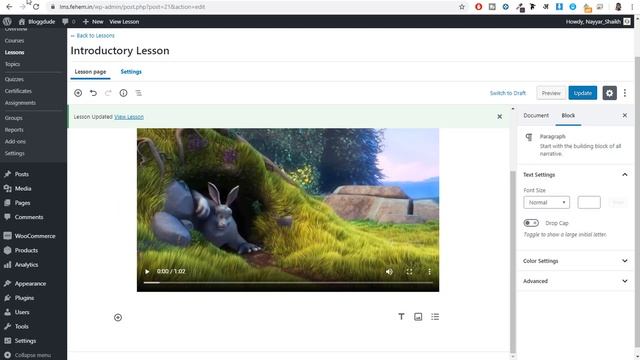Click the Introductory Lesson title

coord(120,51)
